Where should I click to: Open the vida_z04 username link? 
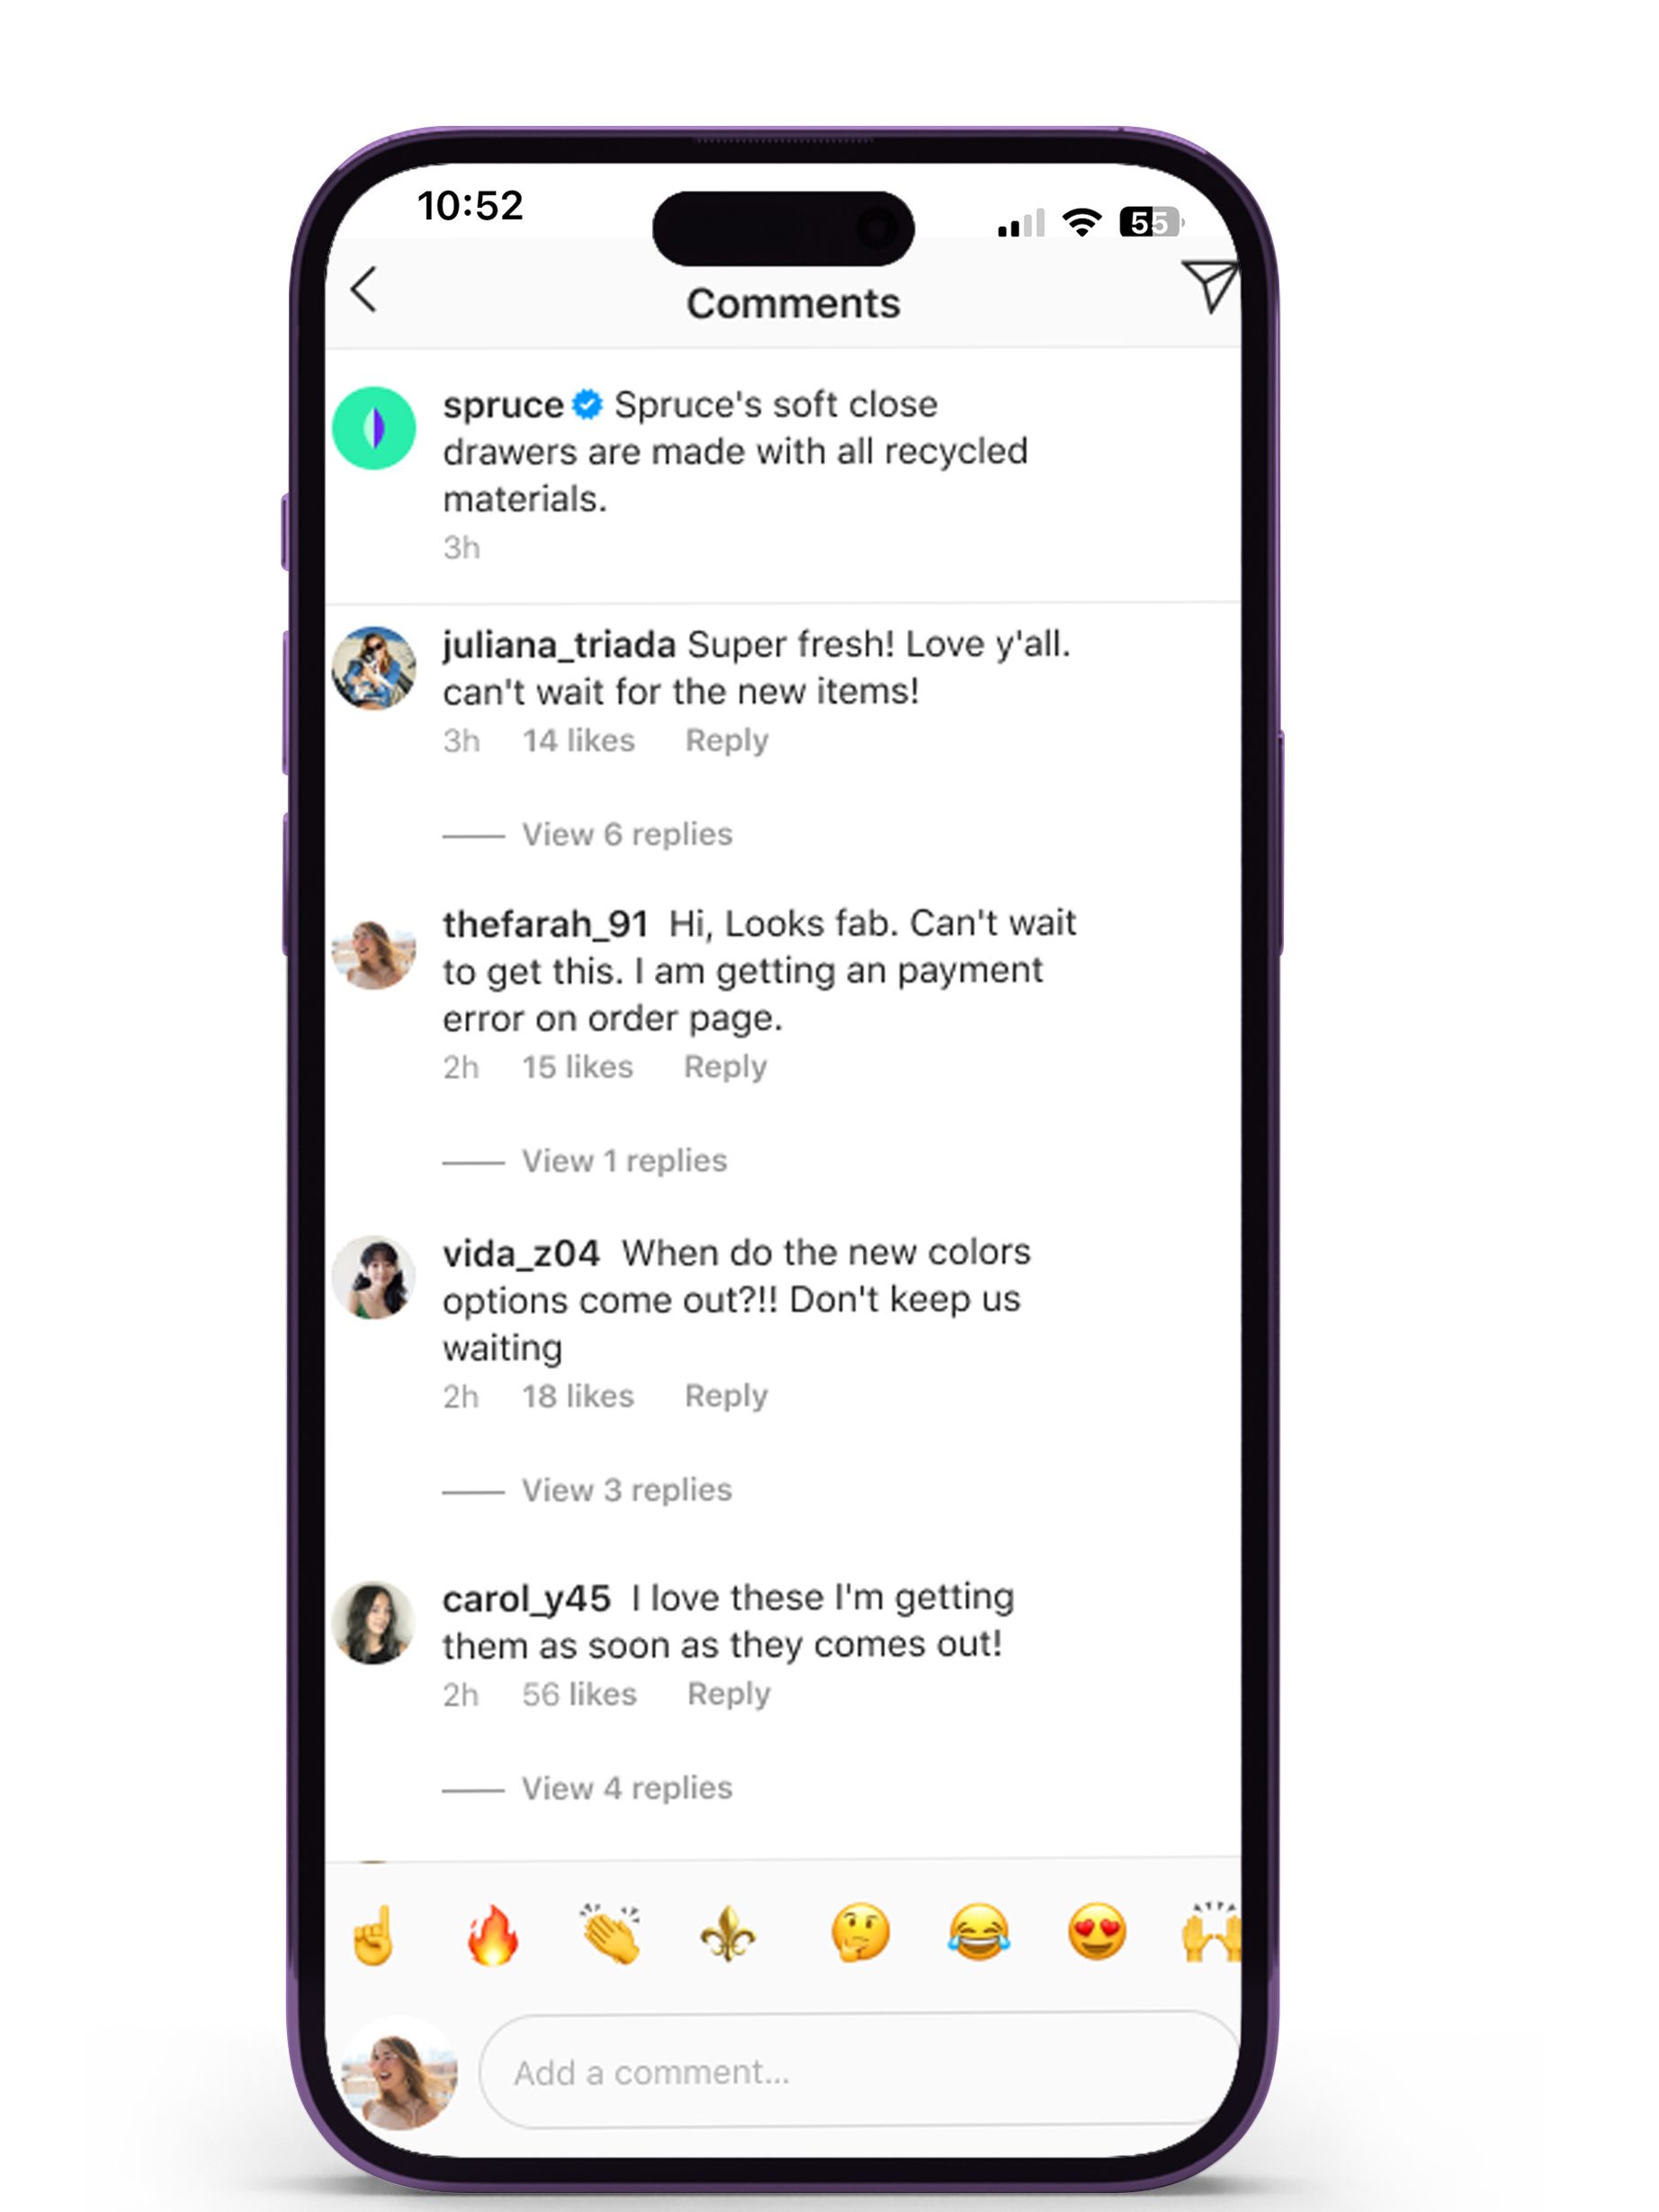point(521,1253)
